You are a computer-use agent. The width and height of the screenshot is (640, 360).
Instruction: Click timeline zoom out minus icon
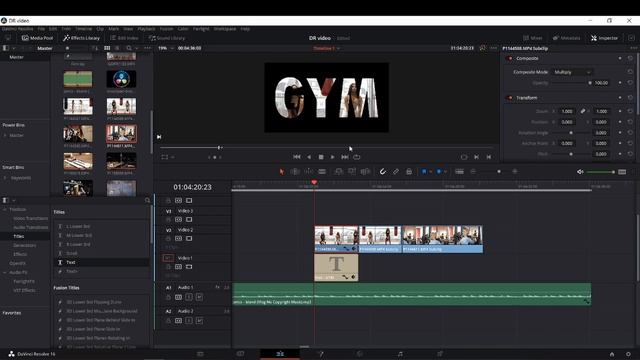(x=473, y=172)
